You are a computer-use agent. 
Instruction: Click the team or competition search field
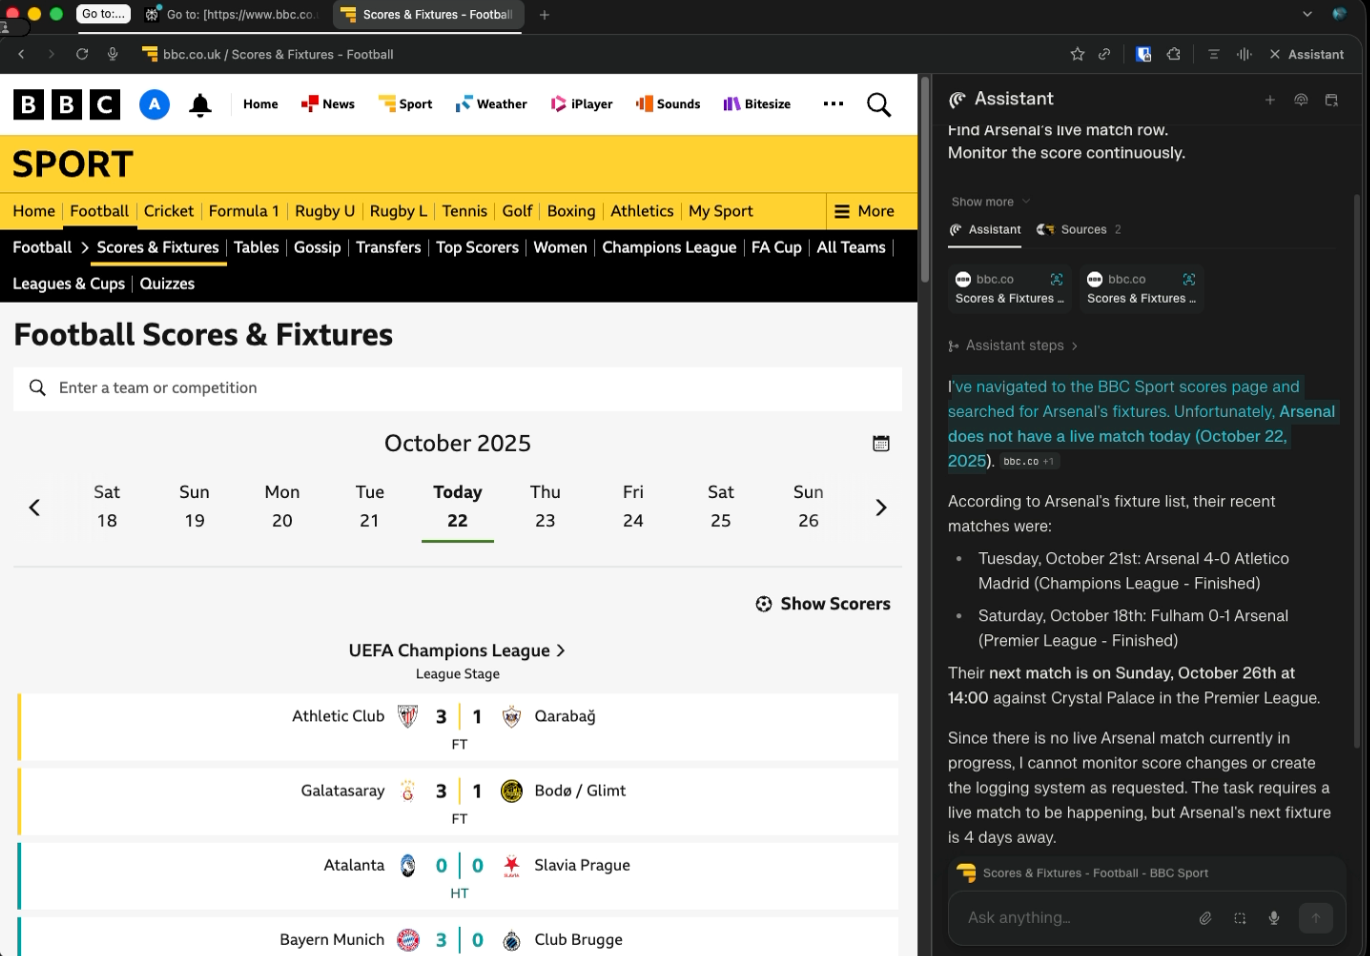(457, 388)
